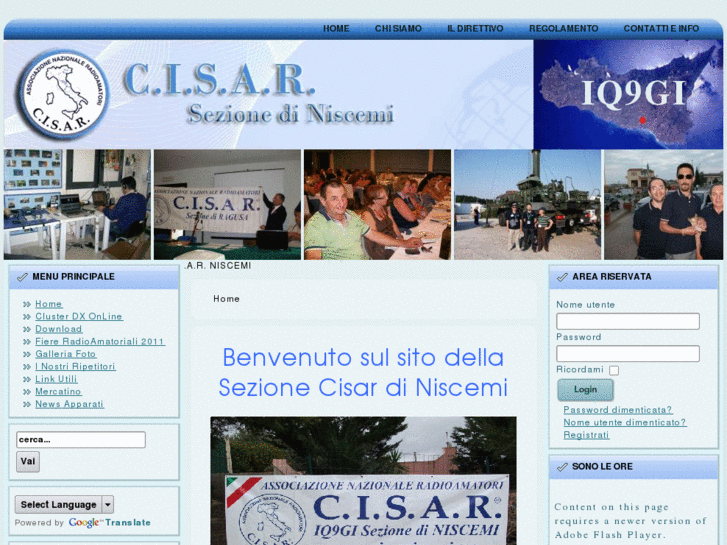Viewport: 727px width, 545px height.
Task: Open the dinner gathering photo
Action: click(377, 204)
